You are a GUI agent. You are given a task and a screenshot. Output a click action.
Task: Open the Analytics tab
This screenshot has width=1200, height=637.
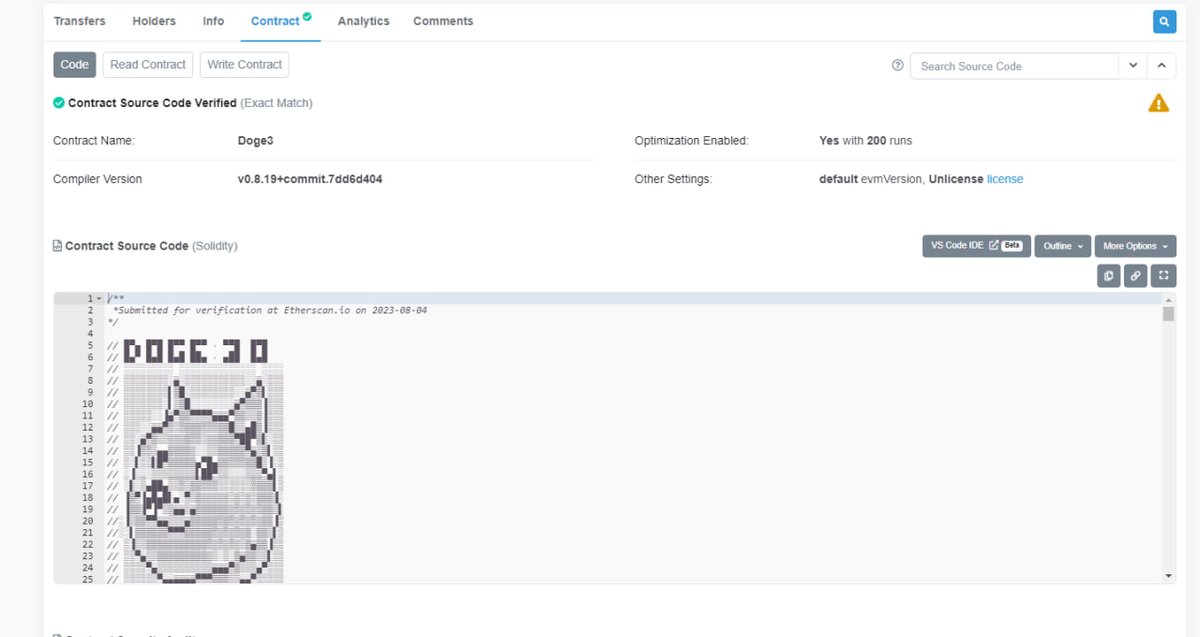tap(364, 21)
